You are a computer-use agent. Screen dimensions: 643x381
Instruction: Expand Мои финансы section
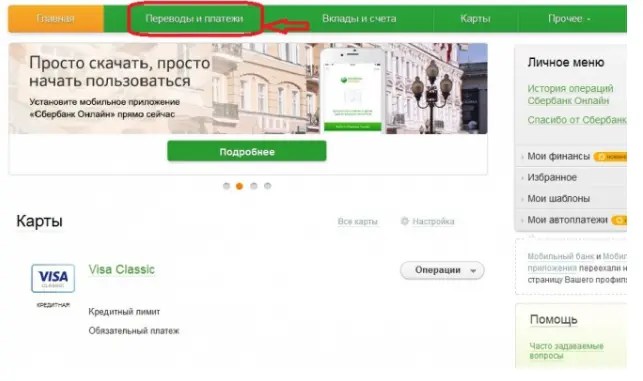click(558, 156)
